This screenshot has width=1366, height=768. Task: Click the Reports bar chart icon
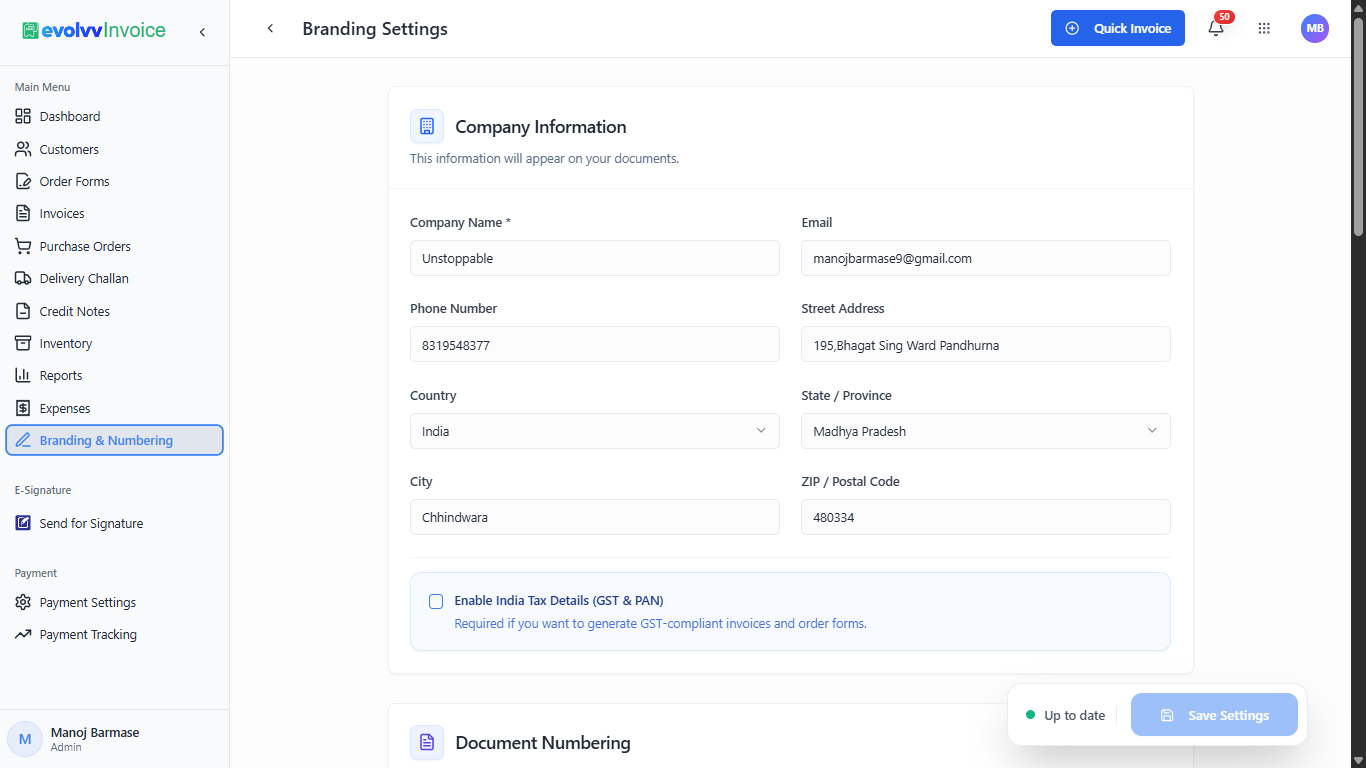click(23, 375)
